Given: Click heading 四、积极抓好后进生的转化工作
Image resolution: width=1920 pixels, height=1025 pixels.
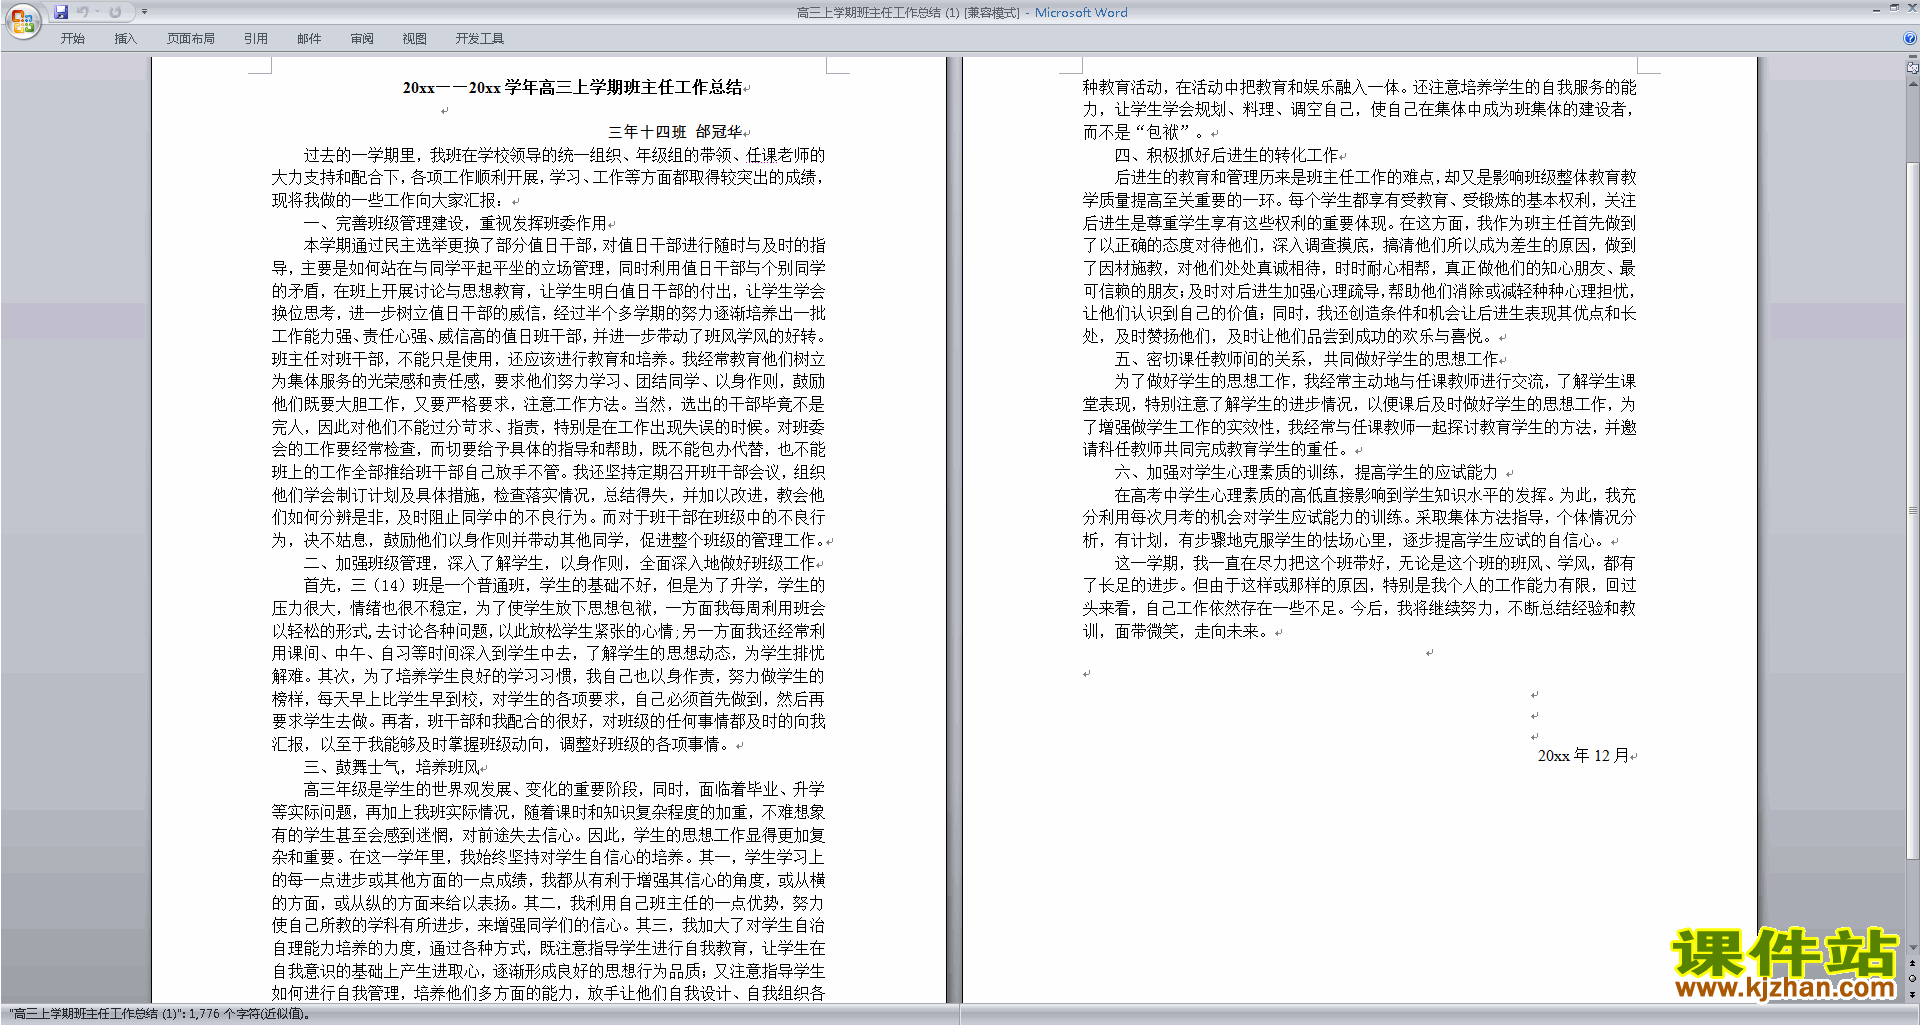Looking at the screenshot, I should coord(1227,155).
